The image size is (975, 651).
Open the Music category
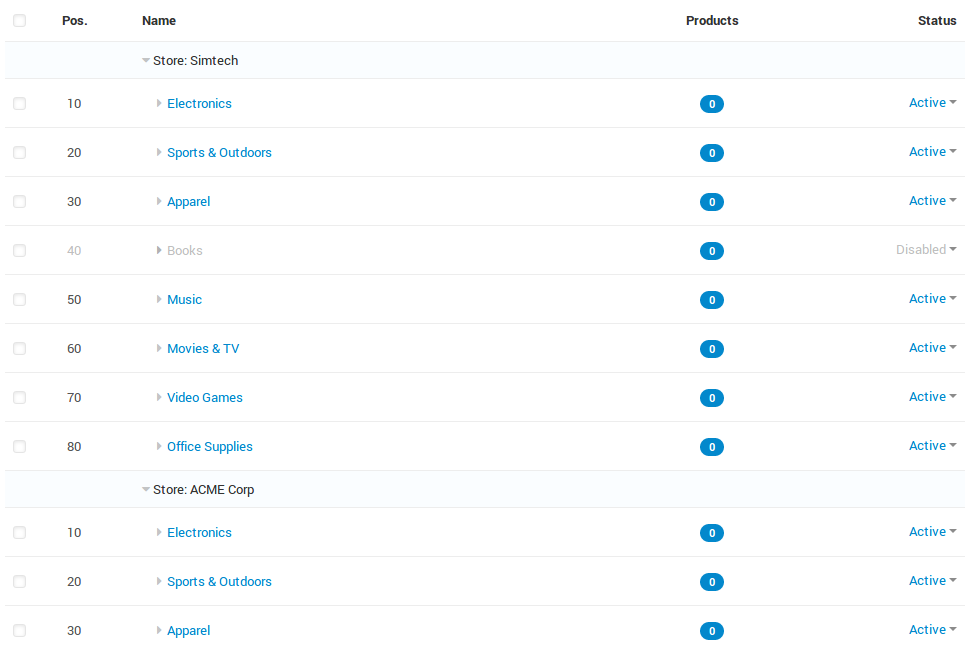(185, 300)
